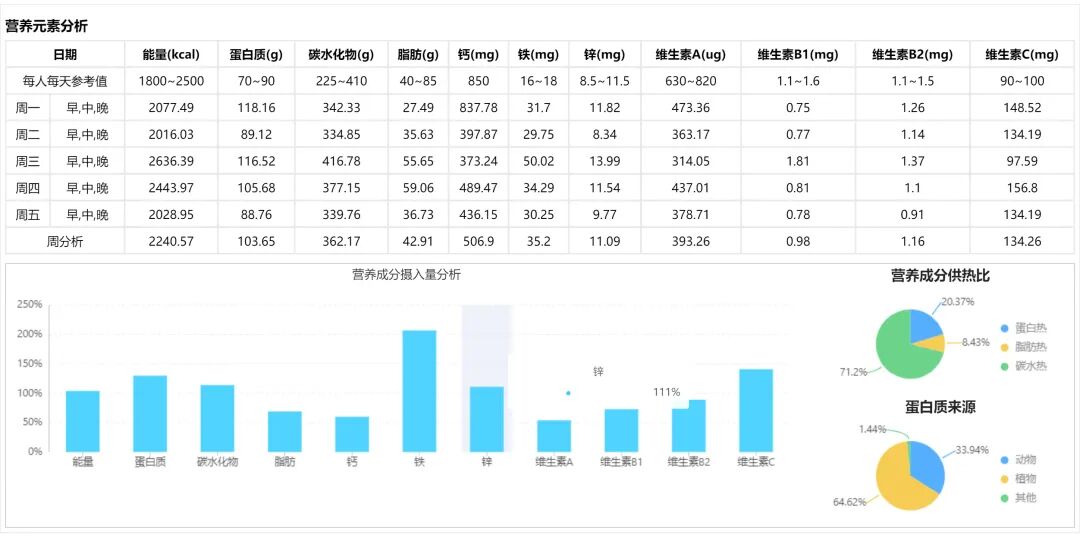Select the 碳水化物 bar
The width and height of the screenshot is (1080, 541).
pos(218,418)
